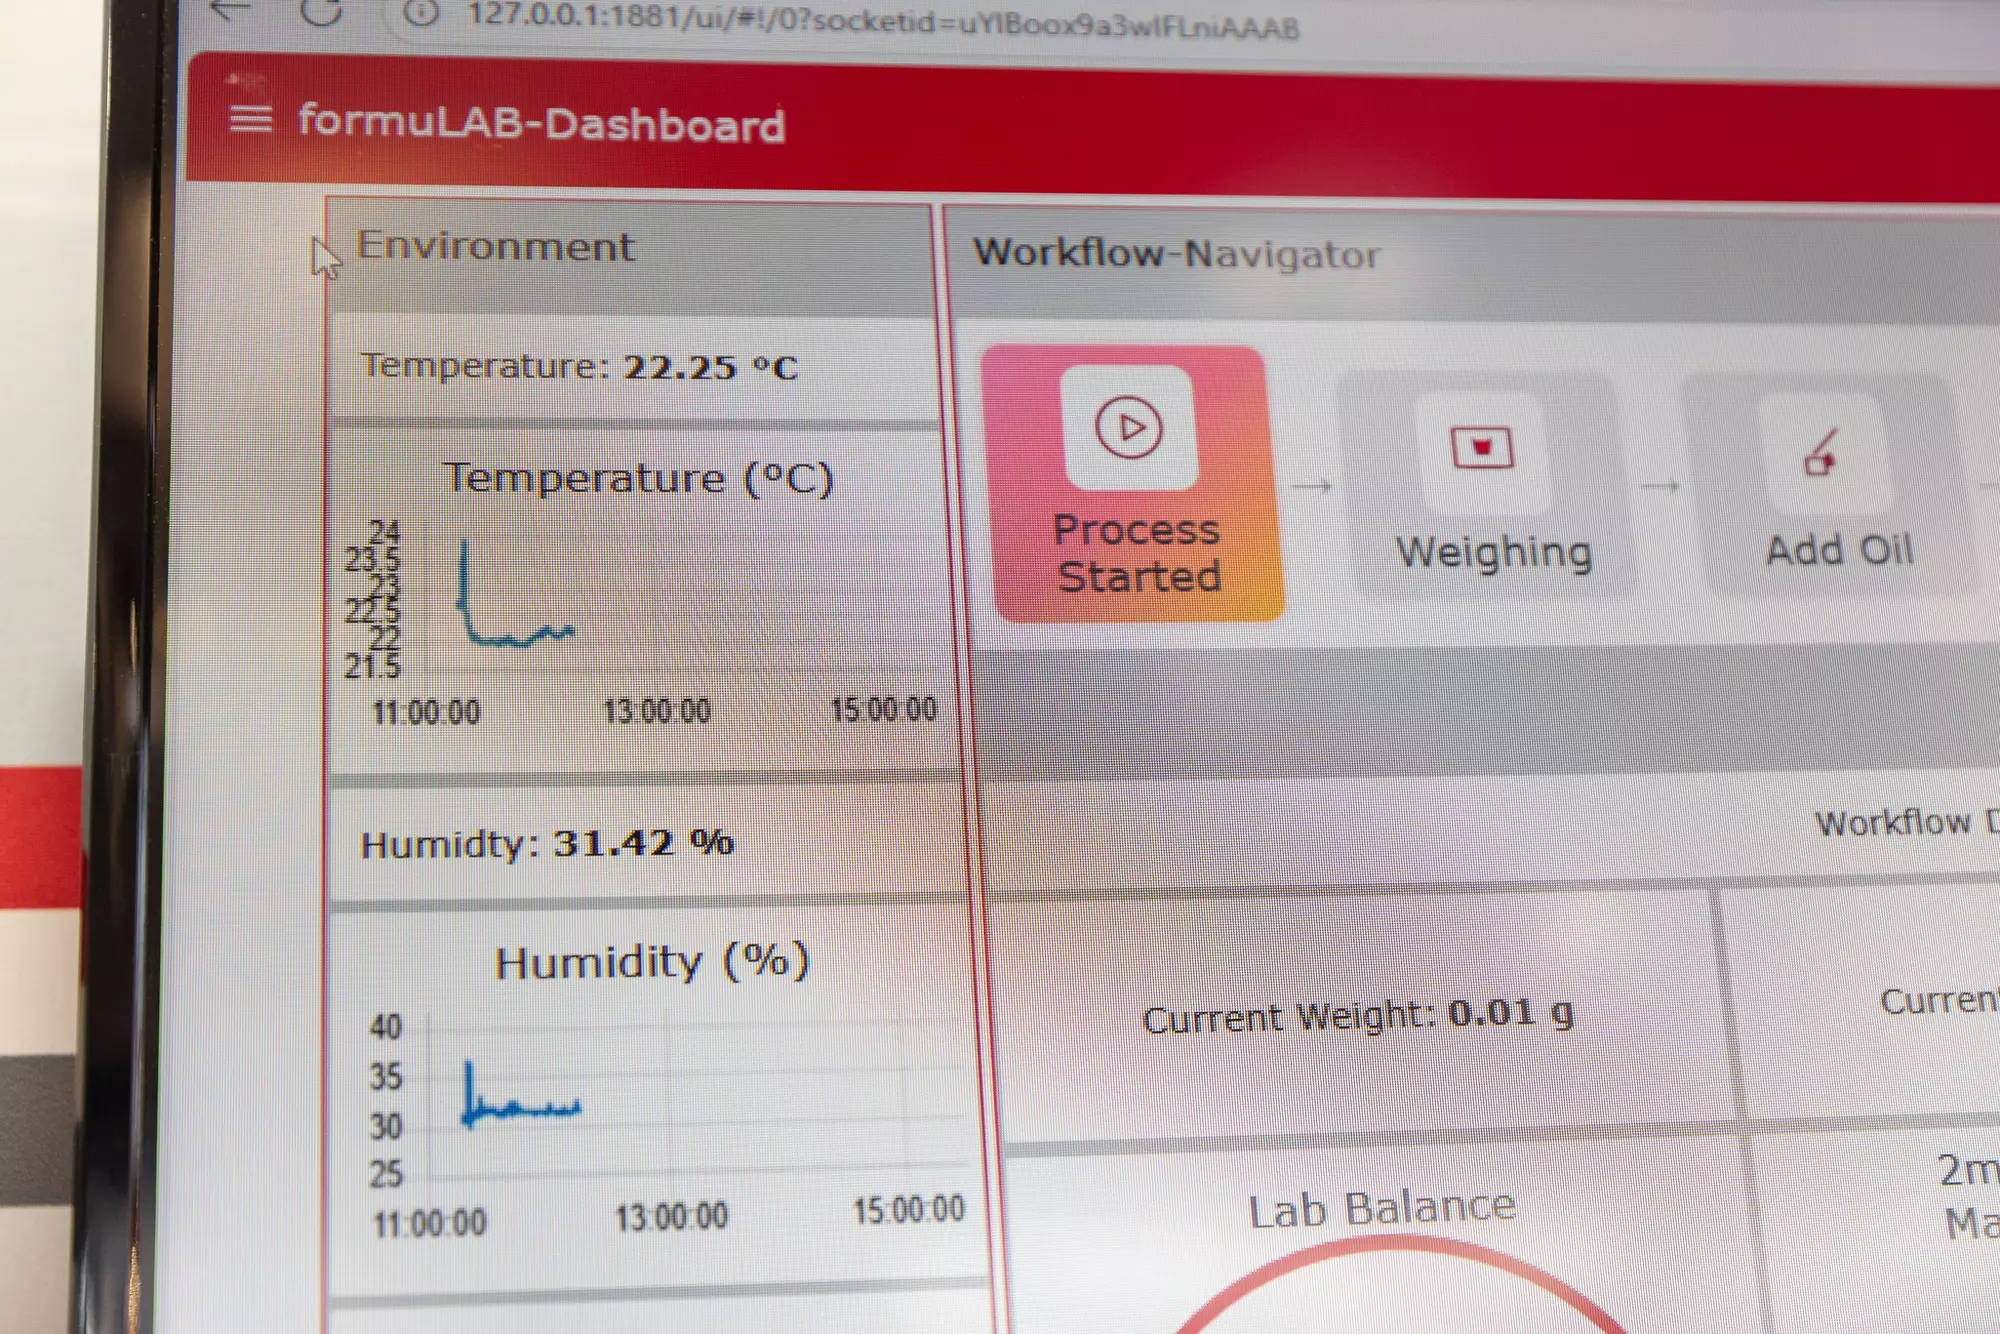Viewport: 2000px width, 1334px height.
Task: Click the formuLAB-Dashboard title
Action: point(541,123)
